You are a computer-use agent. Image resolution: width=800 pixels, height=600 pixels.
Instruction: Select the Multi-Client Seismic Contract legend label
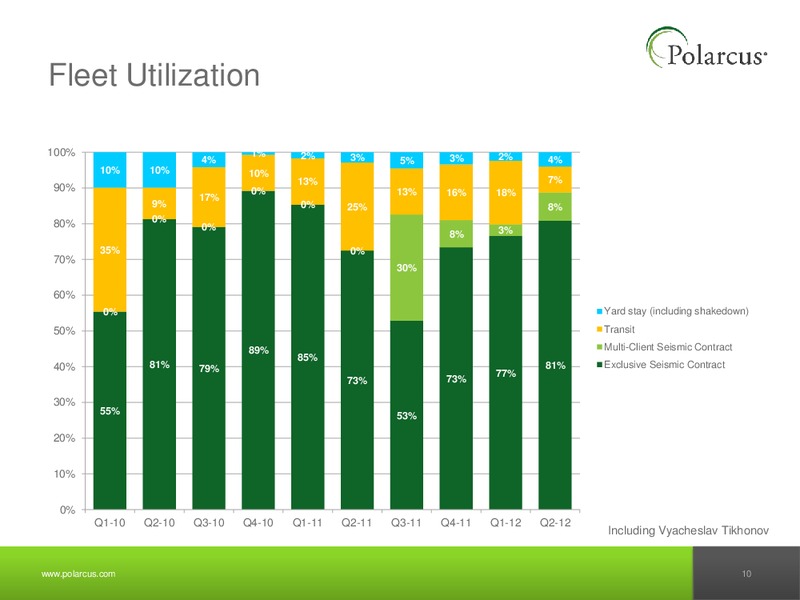tap(668, 347)
